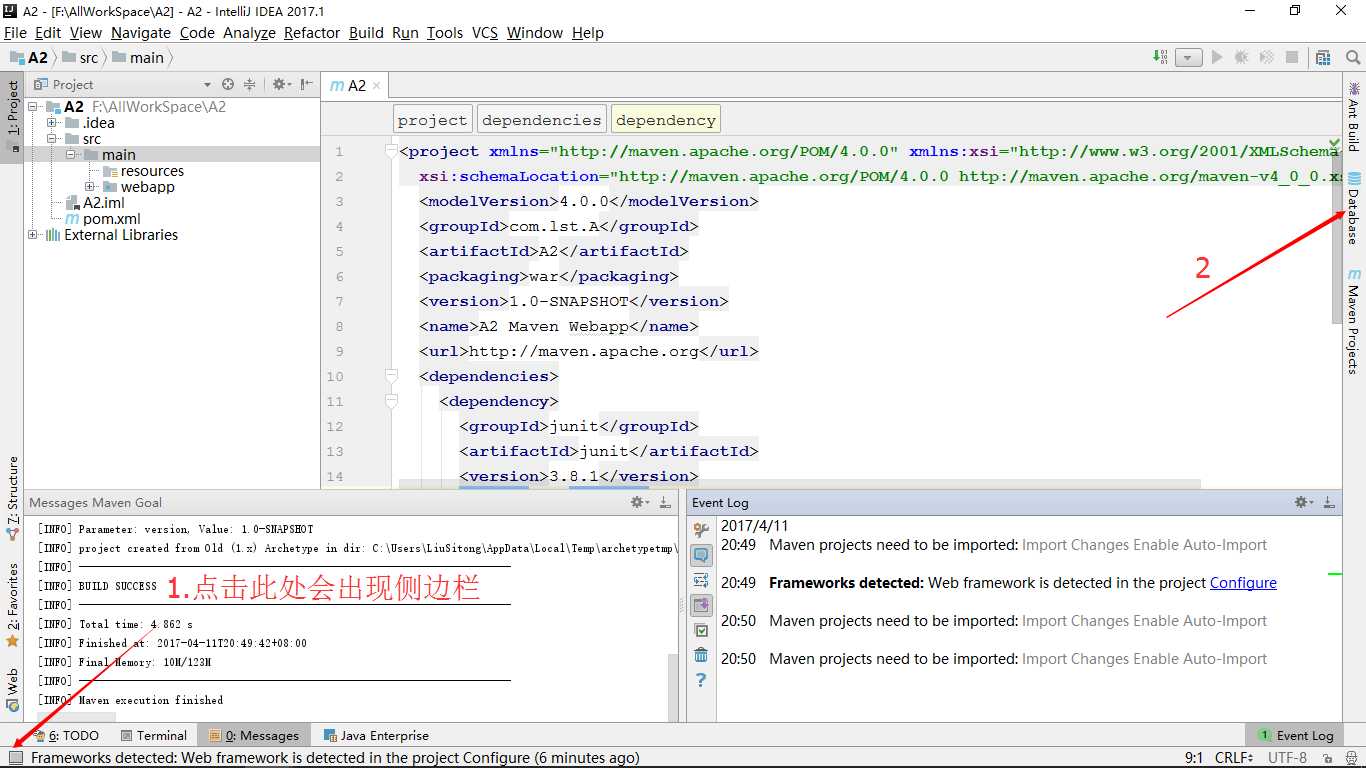Viewport: 1366px width, 768px height.
Task: Click Enable Auto-Import in the 20:49 Maven message
Action: (x=1200, y=545)
